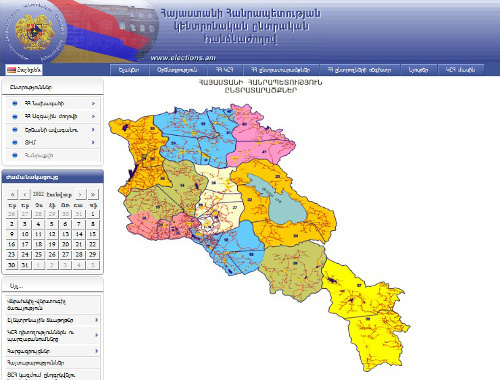This screenshot has width=500, height=380.
Task: Open ԿԸՀ որոշումներն ու արձանագրությունները link
Action: pos(40,336)
